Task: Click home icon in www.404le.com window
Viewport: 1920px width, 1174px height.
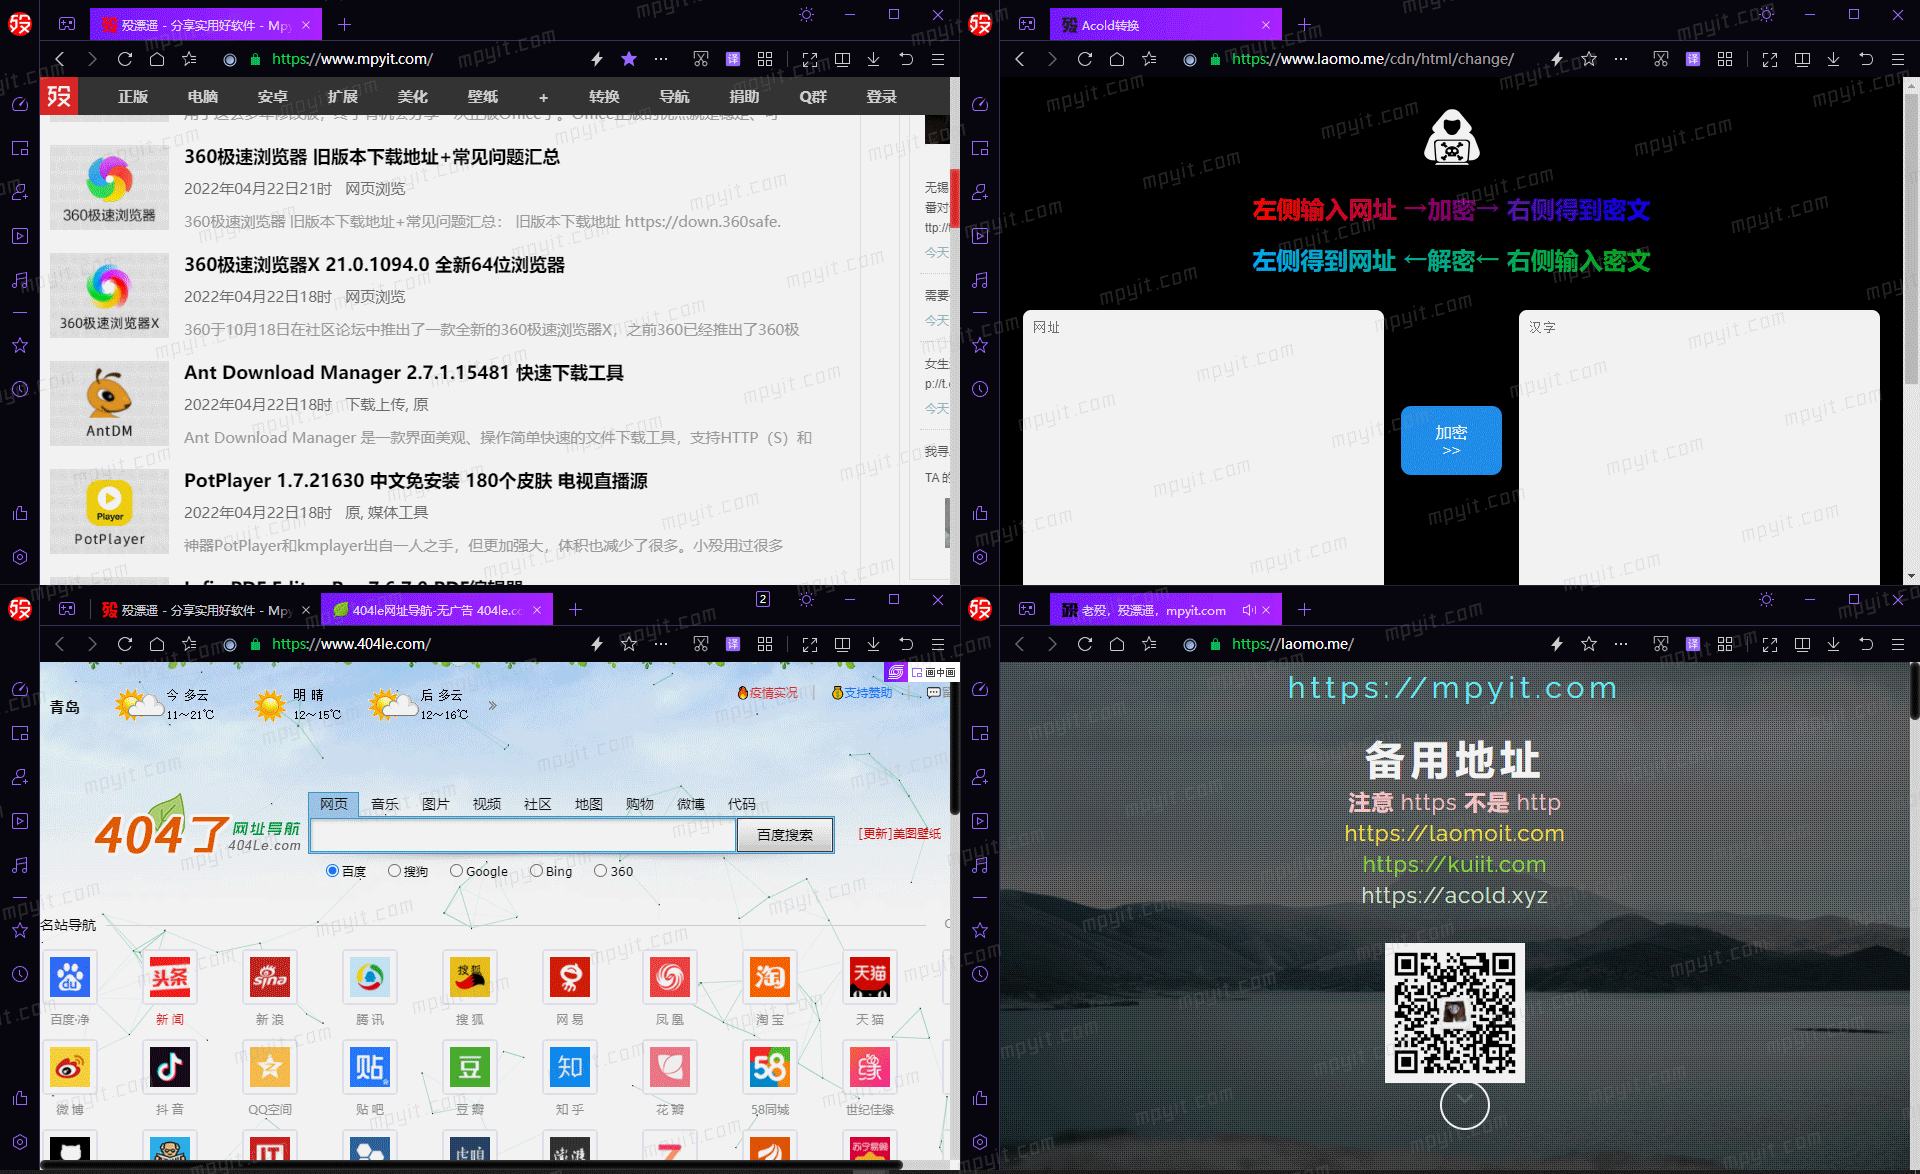Action: click(x=157, y=644)
